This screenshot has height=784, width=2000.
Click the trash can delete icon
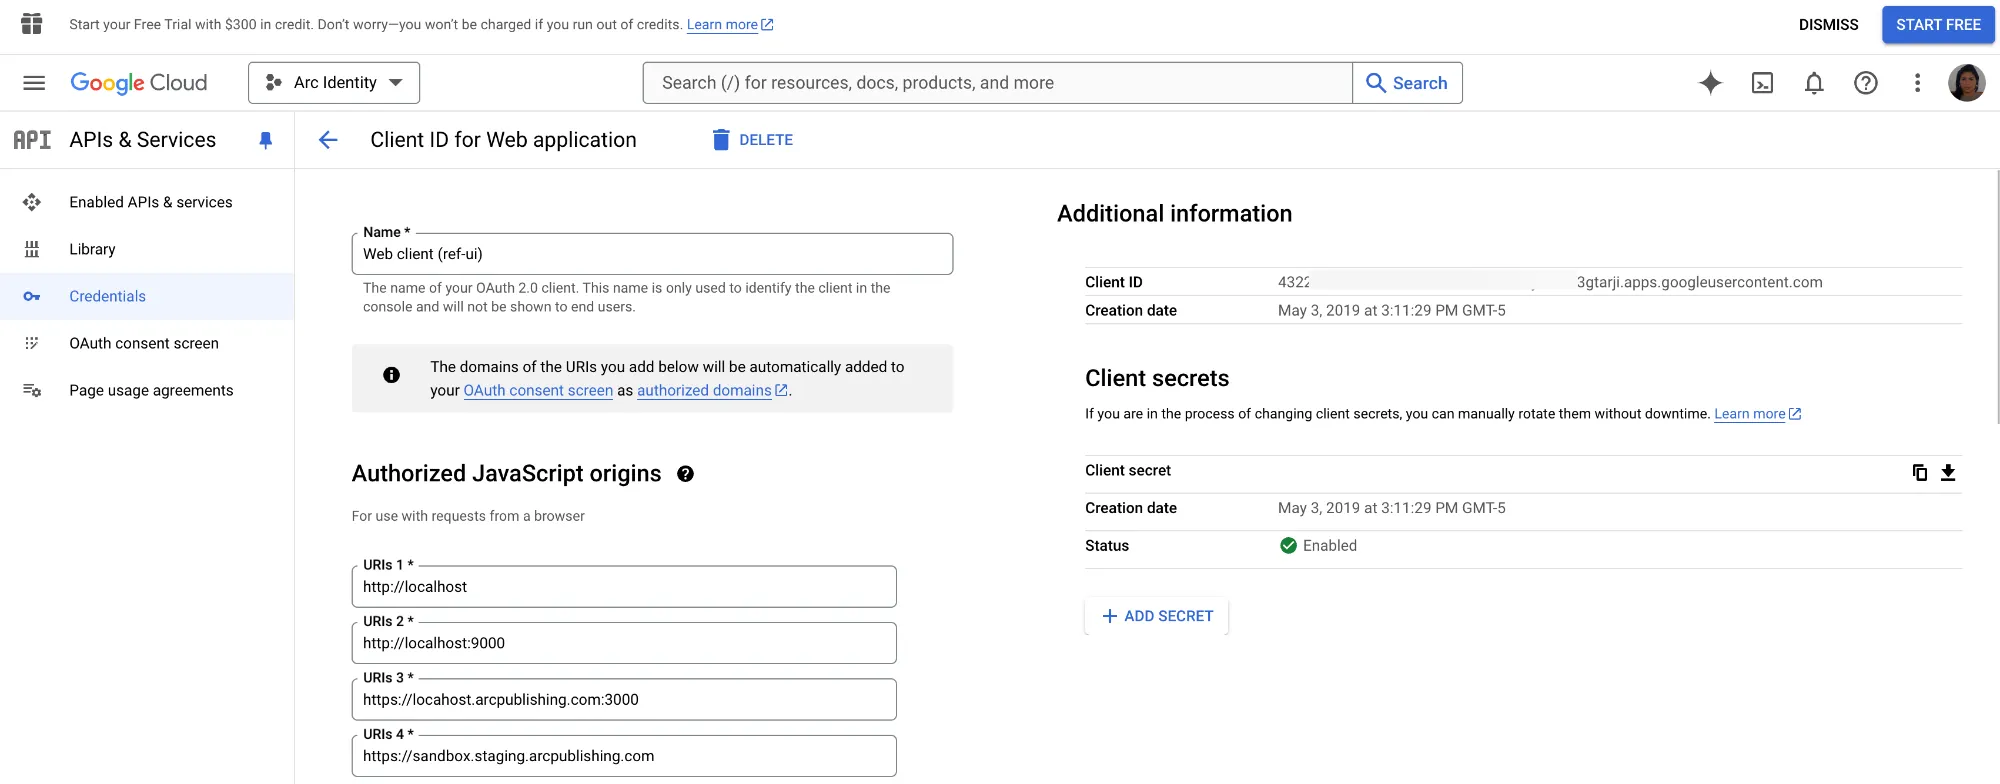point(721,140)
